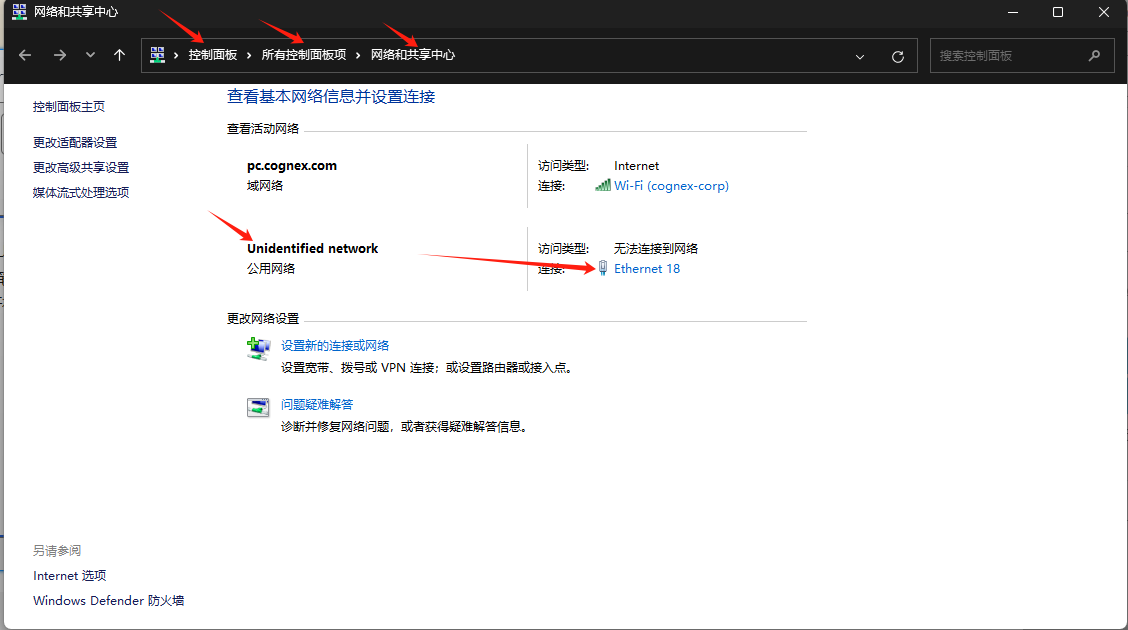Click the Control Panel icon in the address bar
The image size is (1128, 630).
pyautogui.click(x=158, y=55)
